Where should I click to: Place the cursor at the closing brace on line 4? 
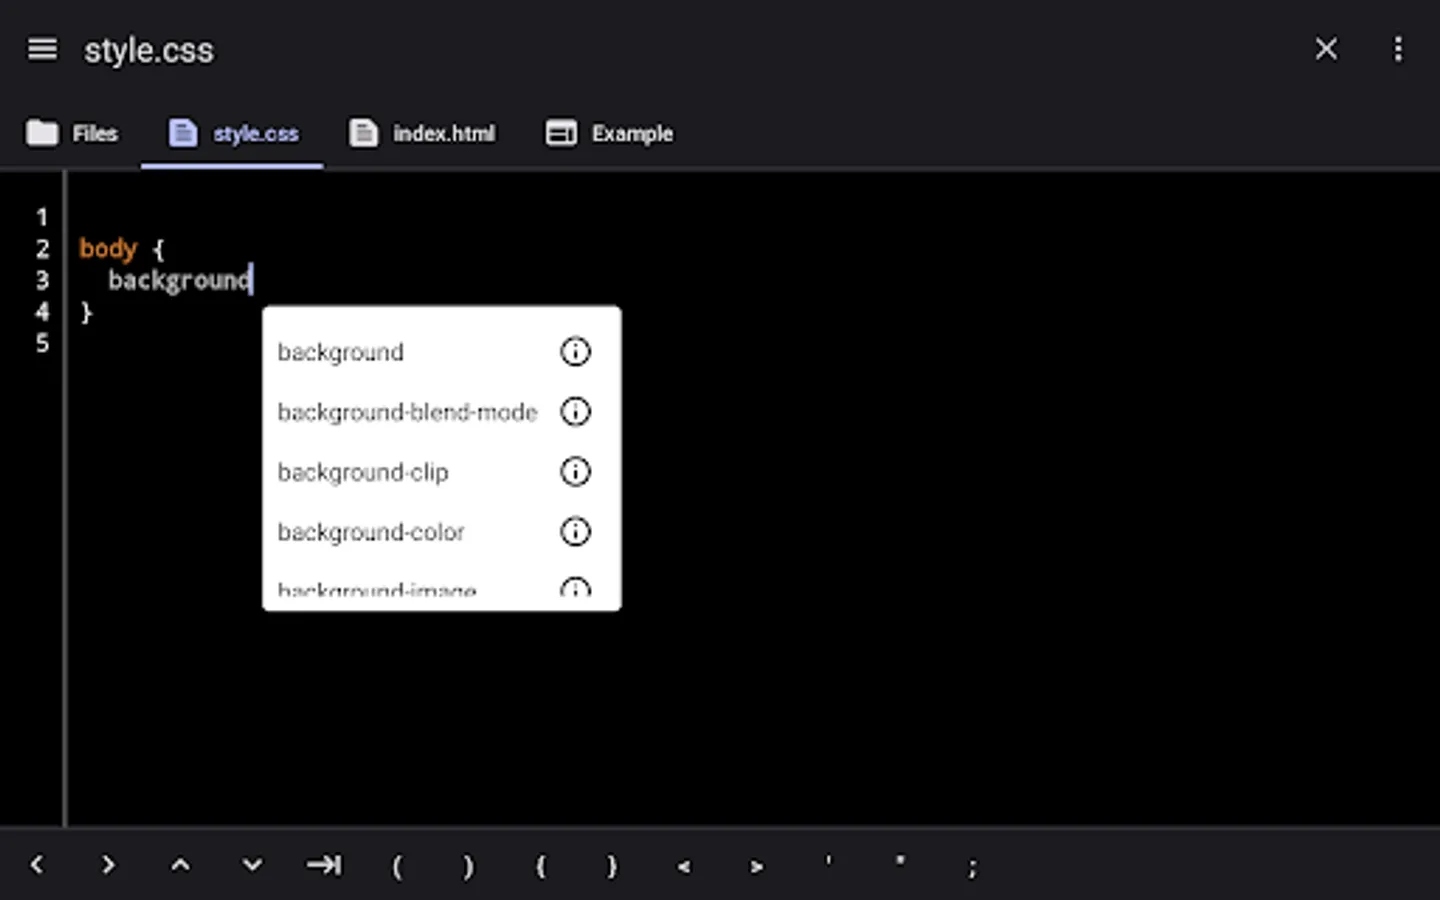[x=86, y=312]
